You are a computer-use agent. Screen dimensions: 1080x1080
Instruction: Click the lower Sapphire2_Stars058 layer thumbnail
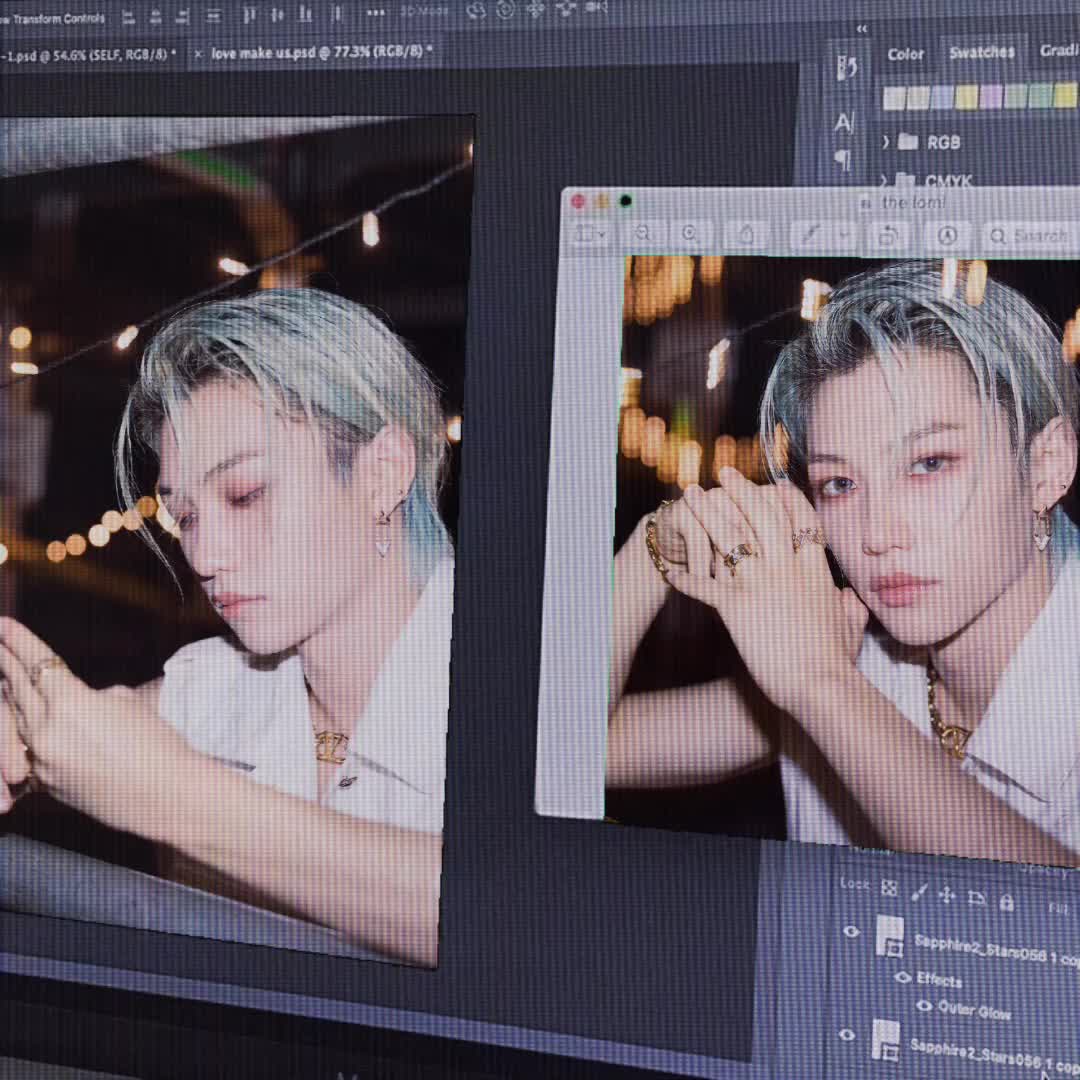click(886, 1040)
